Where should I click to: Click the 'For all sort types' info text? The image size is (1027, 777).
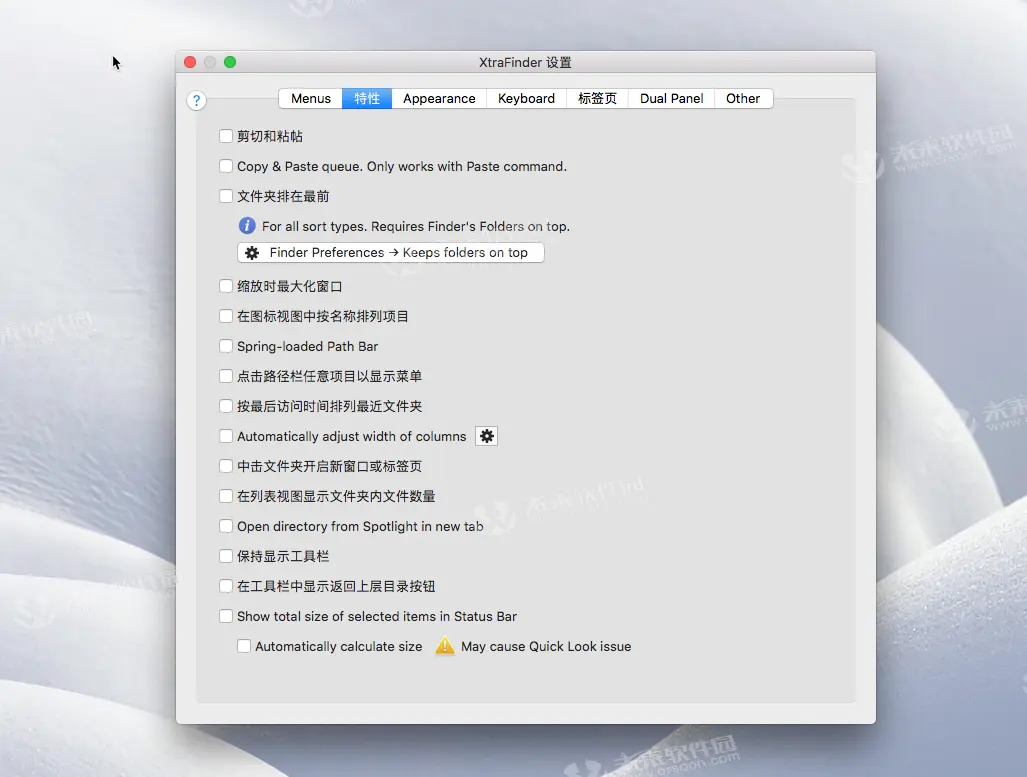[x=416, y=227]
